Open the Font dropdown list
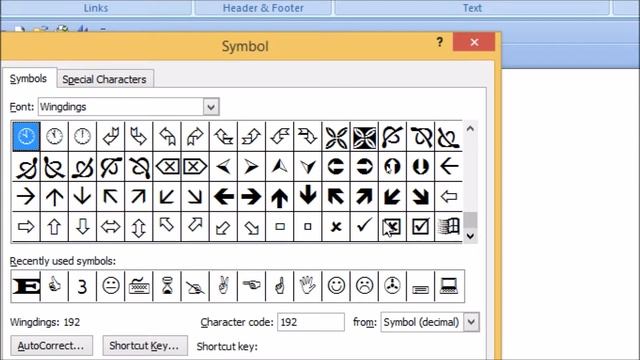Viewport: 640px width, 360px height. pyautogui.click(x=211, y=107)
